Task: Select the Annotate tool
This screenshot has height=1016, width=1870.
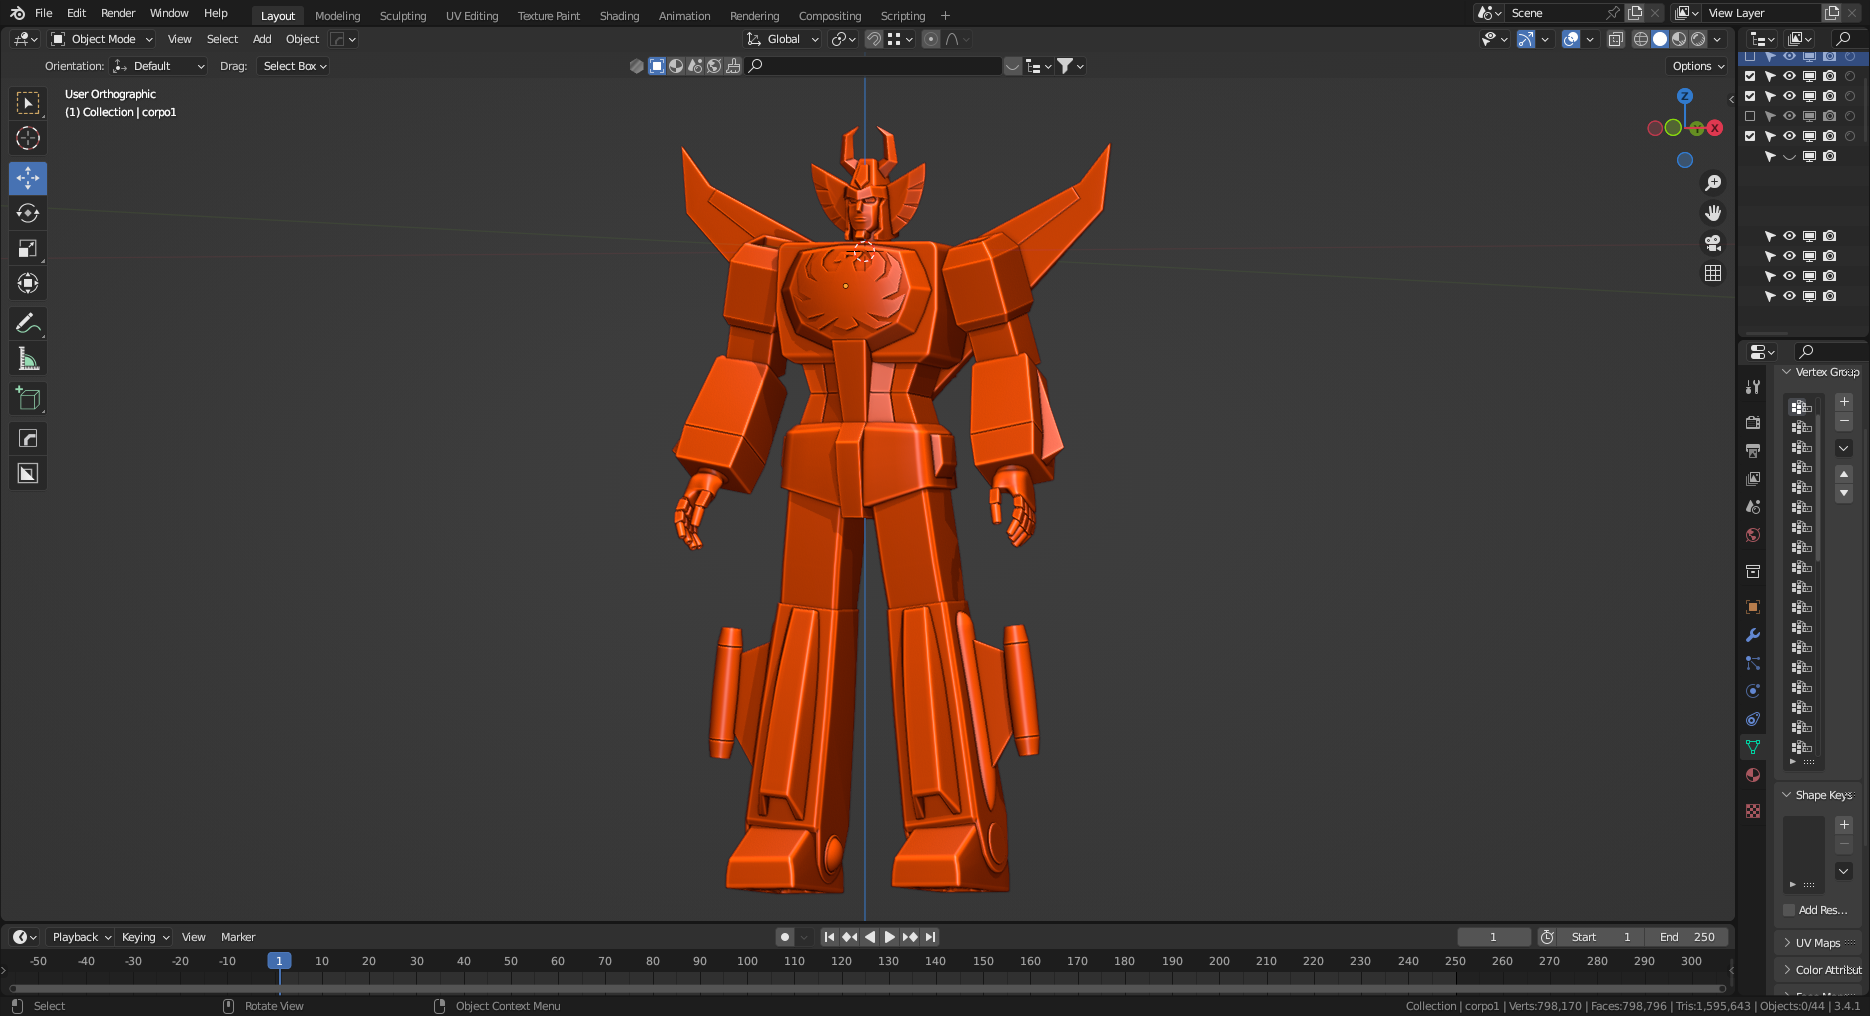Action: [28, 323]
